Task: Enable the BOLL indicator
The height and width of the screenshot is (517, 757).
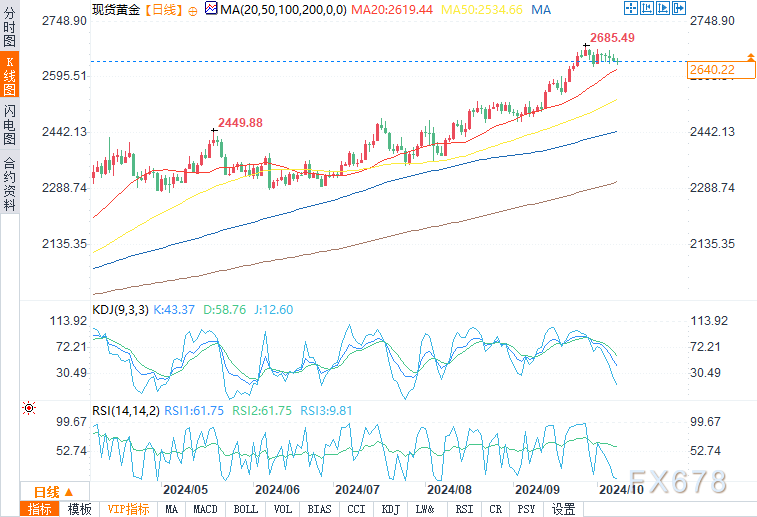Action: pos(245,509)
